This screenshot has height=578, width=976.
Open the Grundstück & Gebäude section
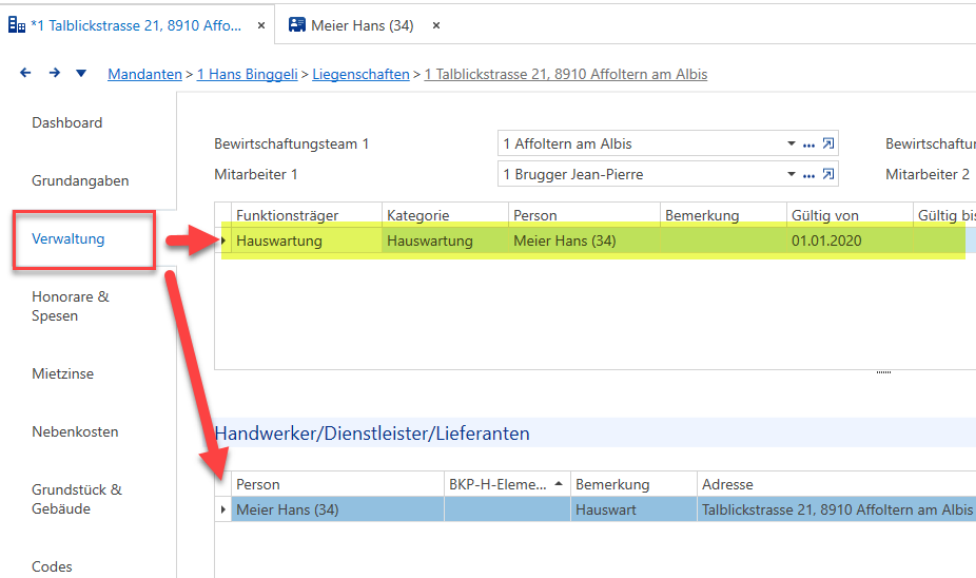[77, 499]
